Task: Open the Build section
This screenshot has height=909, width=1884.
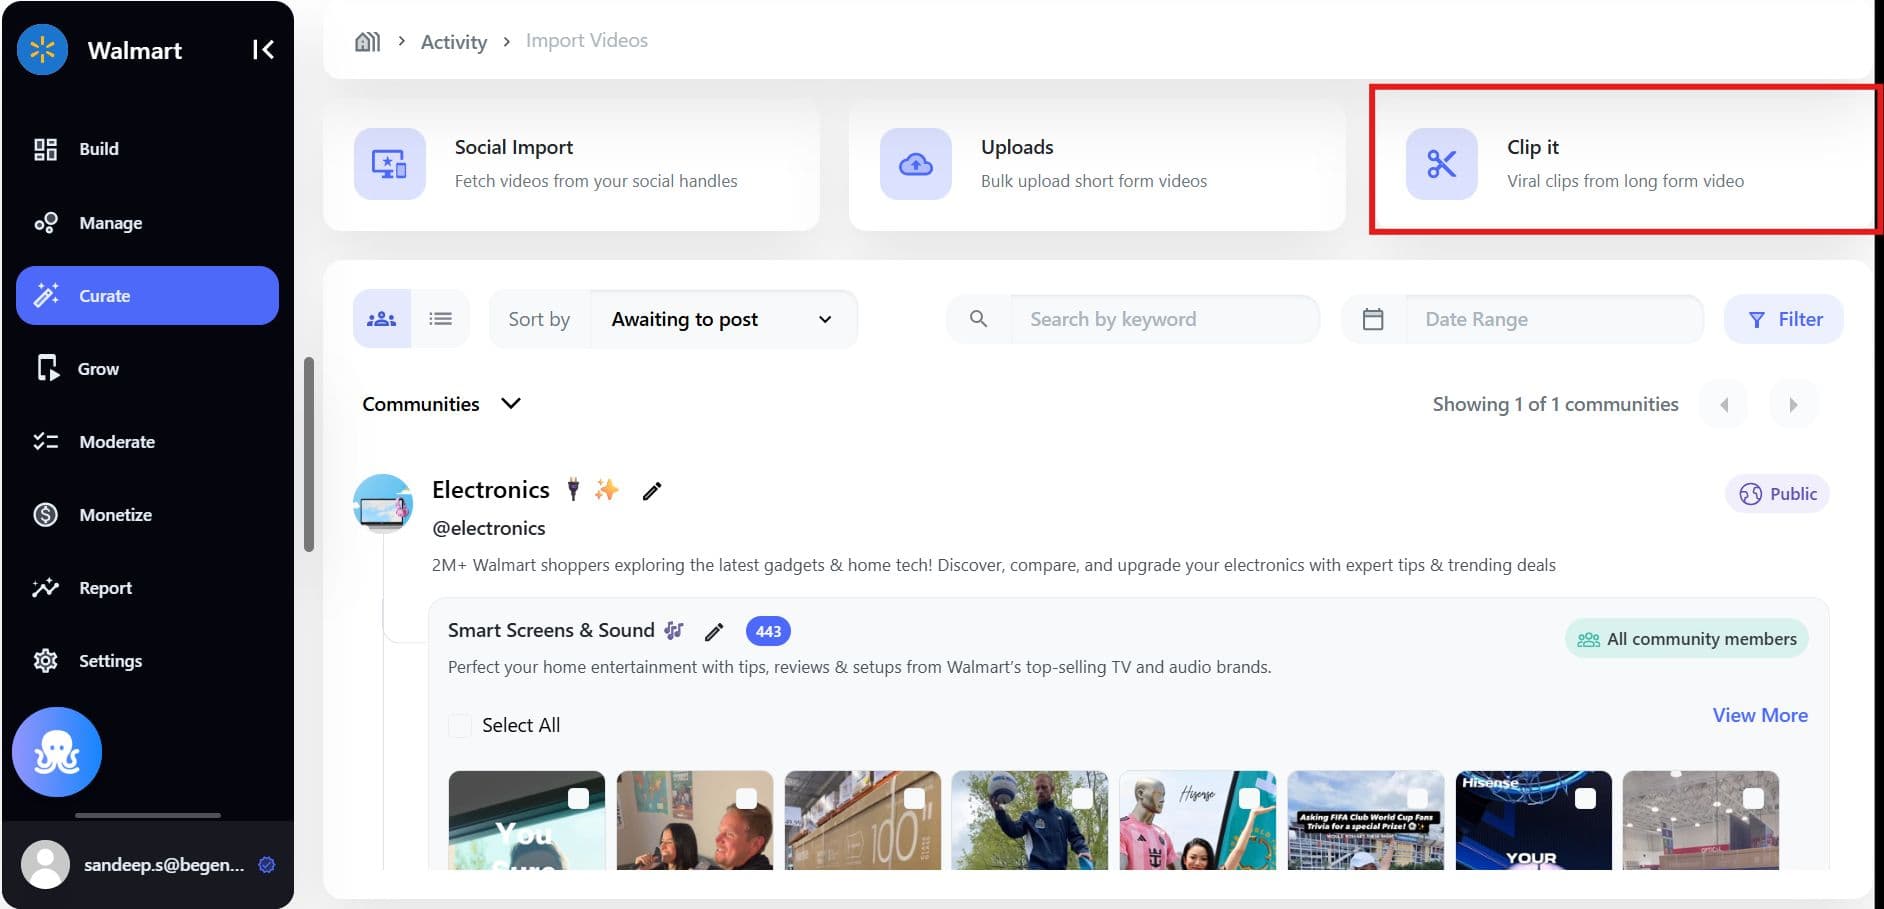Action: pyautogui.click(x=147, y=149)
